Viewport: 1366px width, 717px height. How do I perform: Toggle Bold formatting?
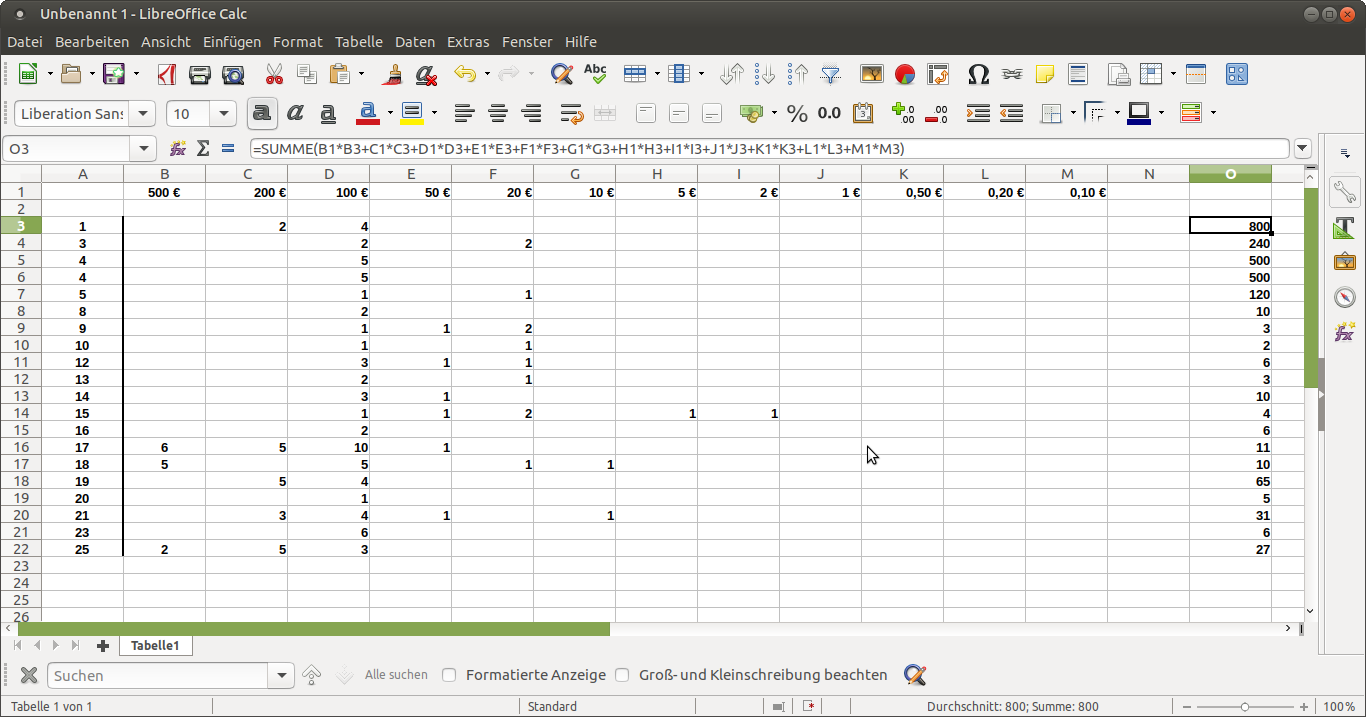(262, 113)
